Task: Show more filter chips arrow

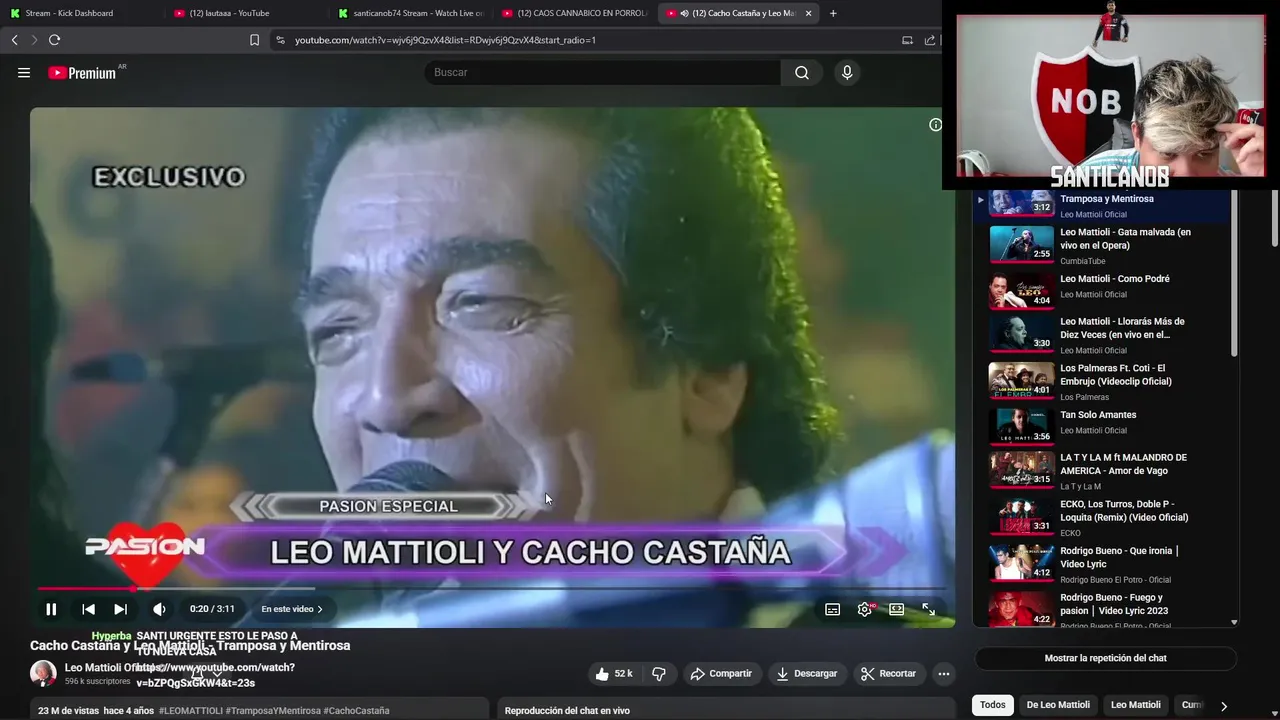Action: point(1223,706)
